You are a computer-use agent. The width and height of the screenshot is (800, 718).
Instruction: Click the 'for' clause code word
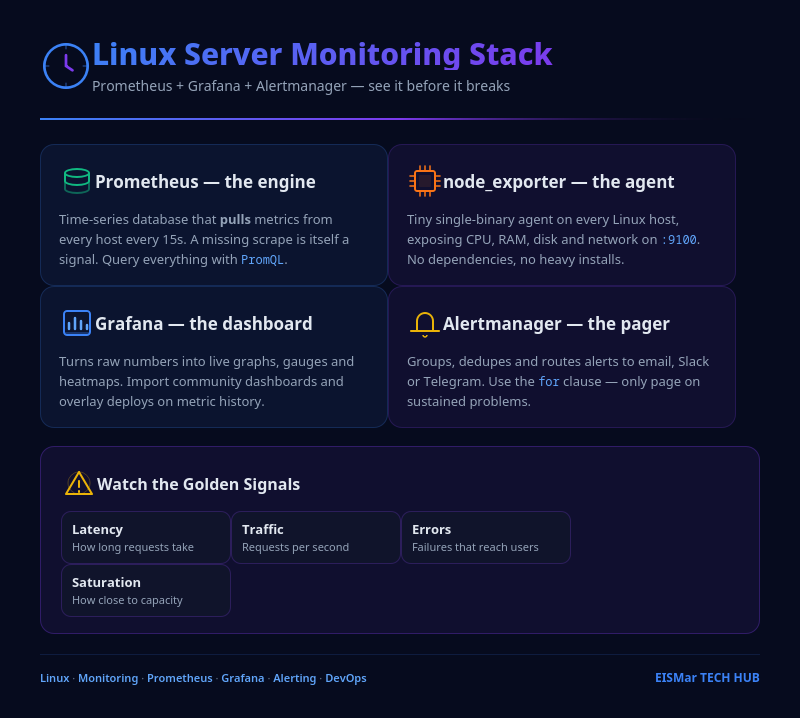click(549, 382)
